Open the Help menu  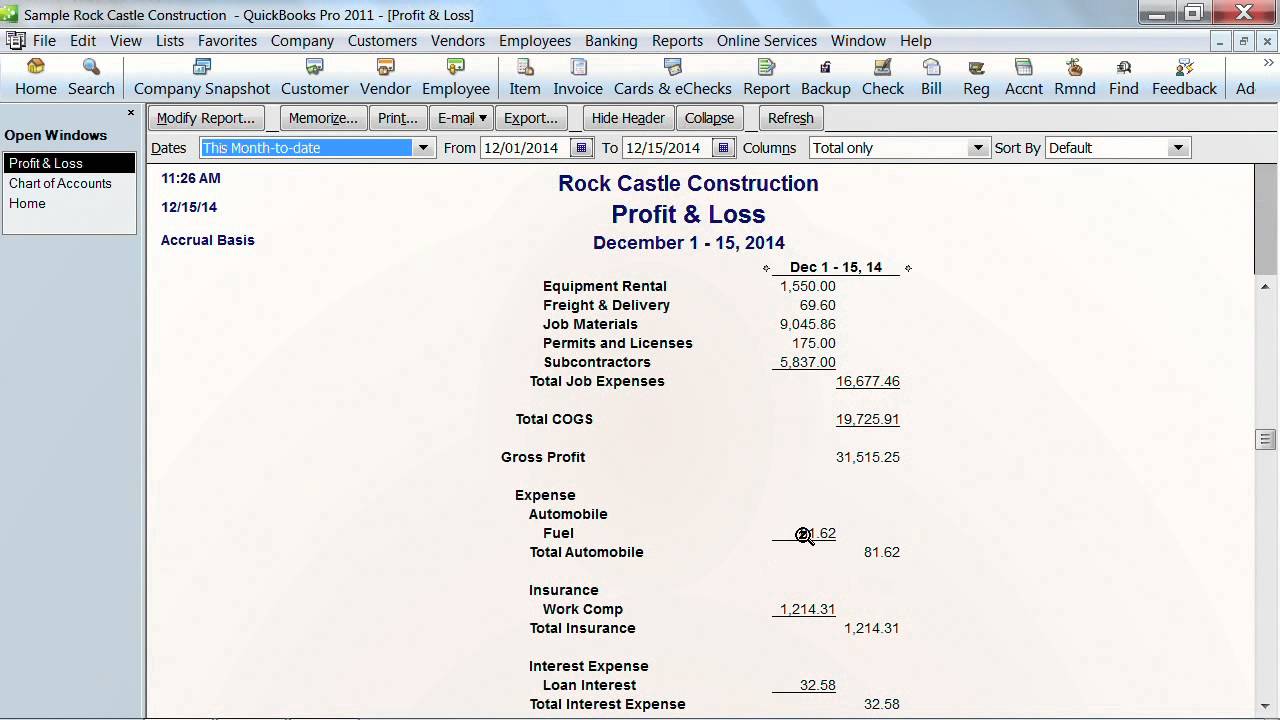(x=916, y=41)
